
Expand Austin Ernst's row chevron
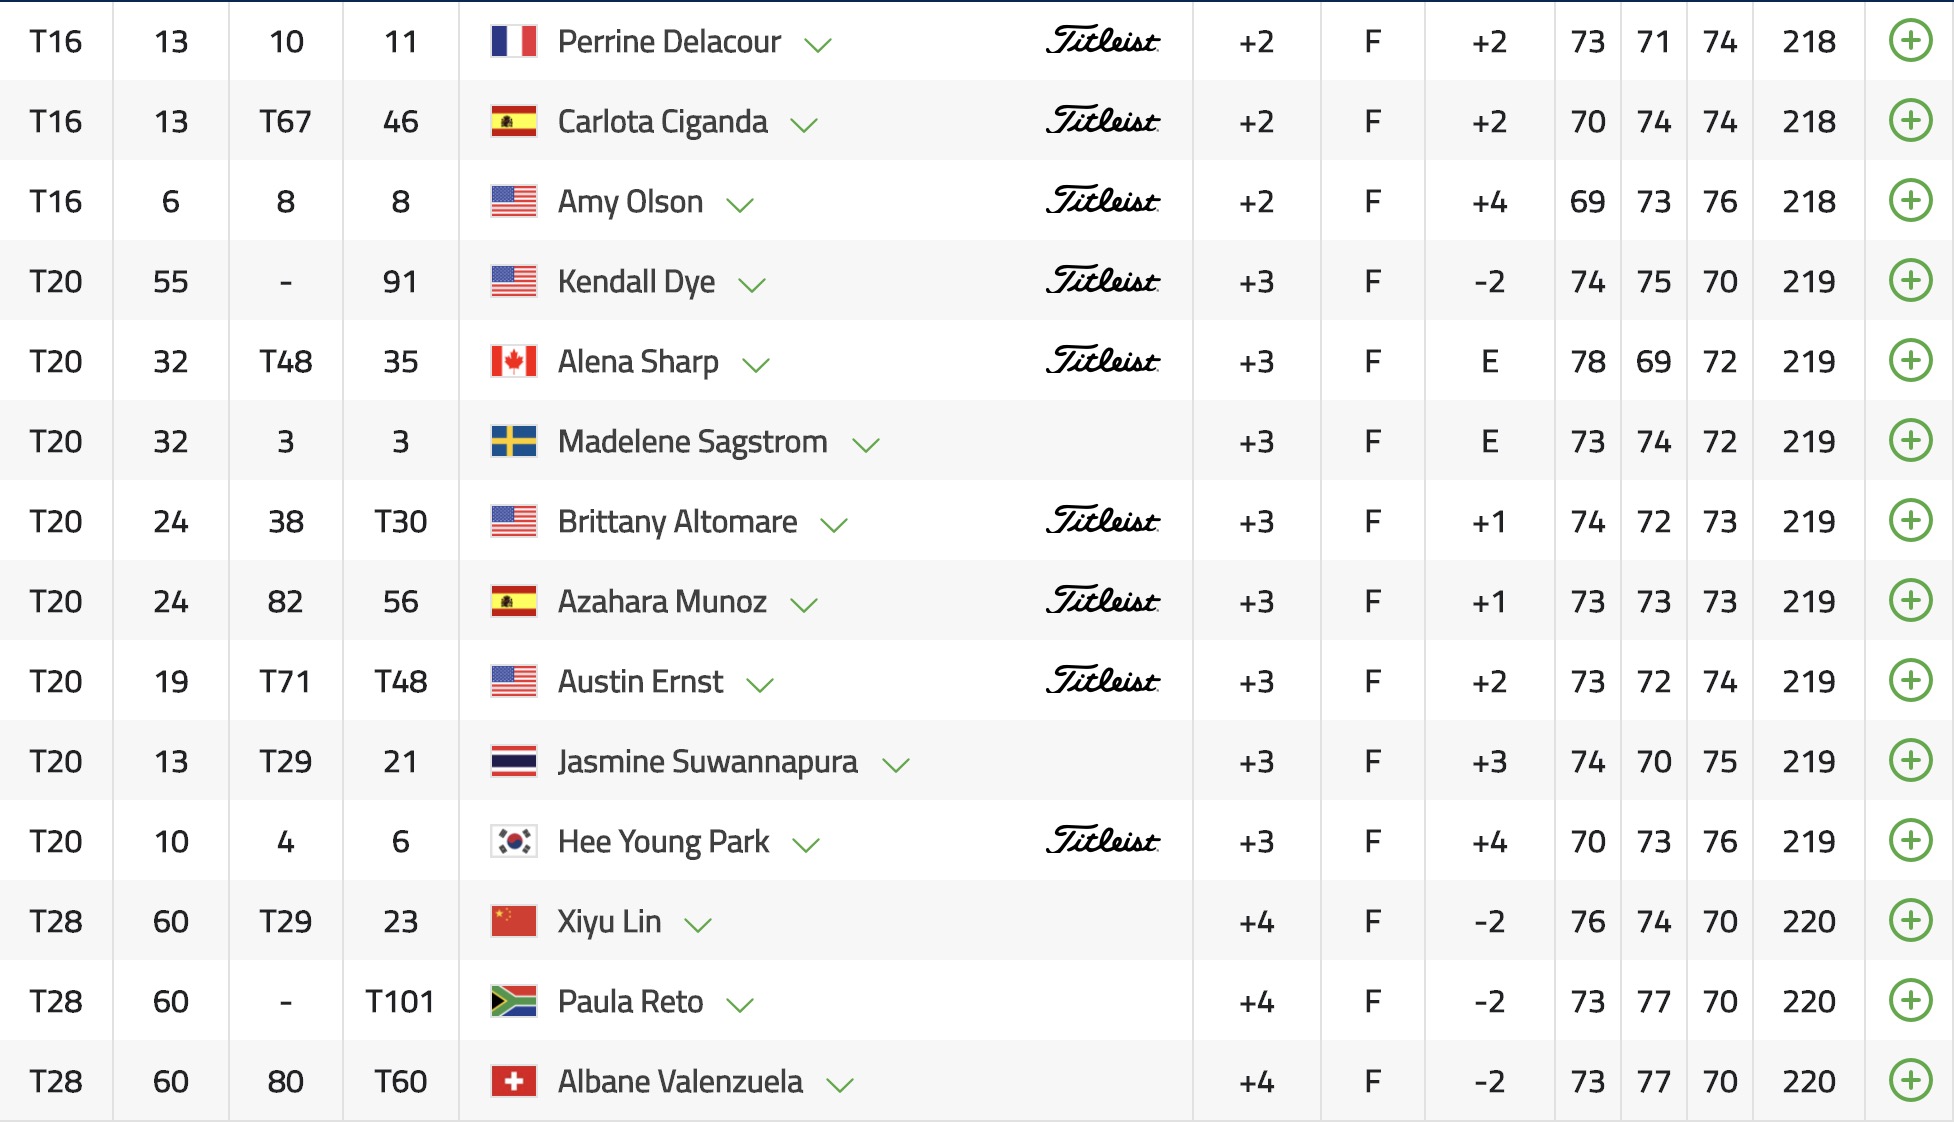pos(760,685)
